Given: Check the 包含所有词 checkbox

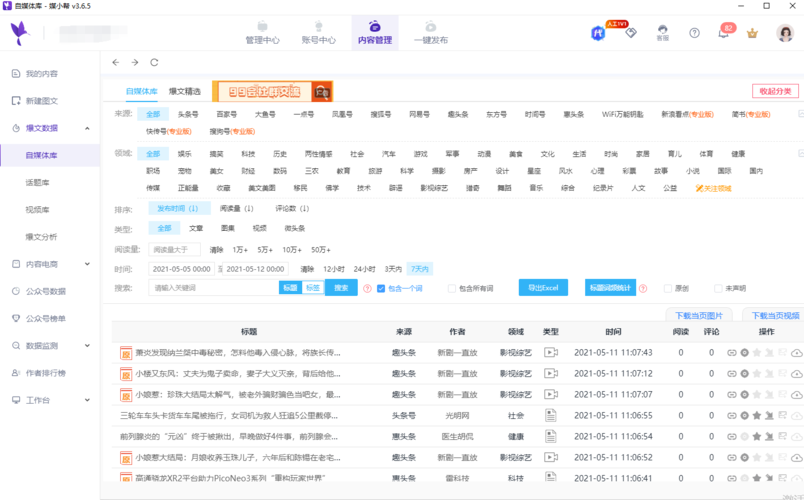Looking at the screenshot, I should (x=452, y=288).
